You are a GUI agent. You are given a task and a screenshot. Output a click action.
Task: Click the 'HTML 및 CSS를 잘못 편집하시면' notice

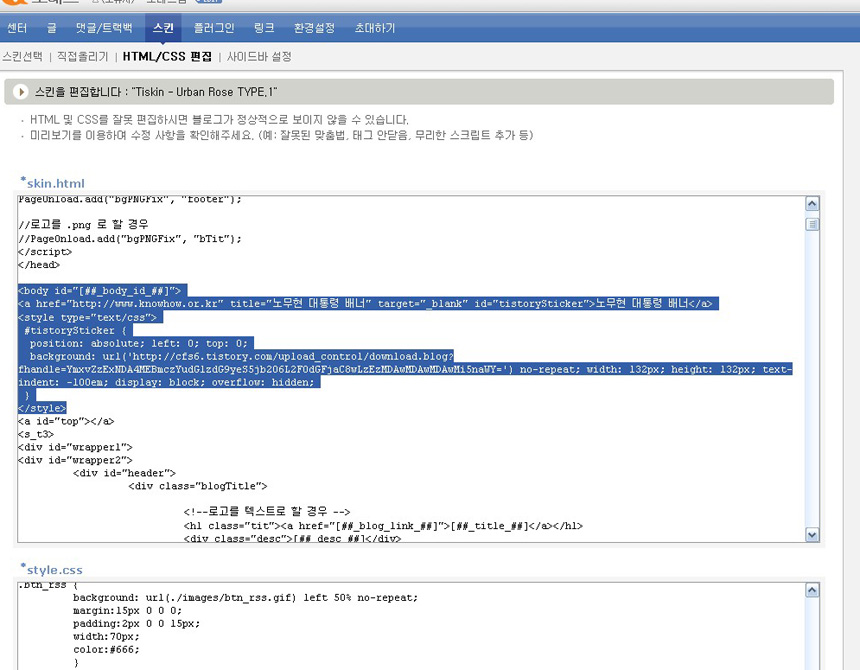pyautogui.click(x=219, y=120)
